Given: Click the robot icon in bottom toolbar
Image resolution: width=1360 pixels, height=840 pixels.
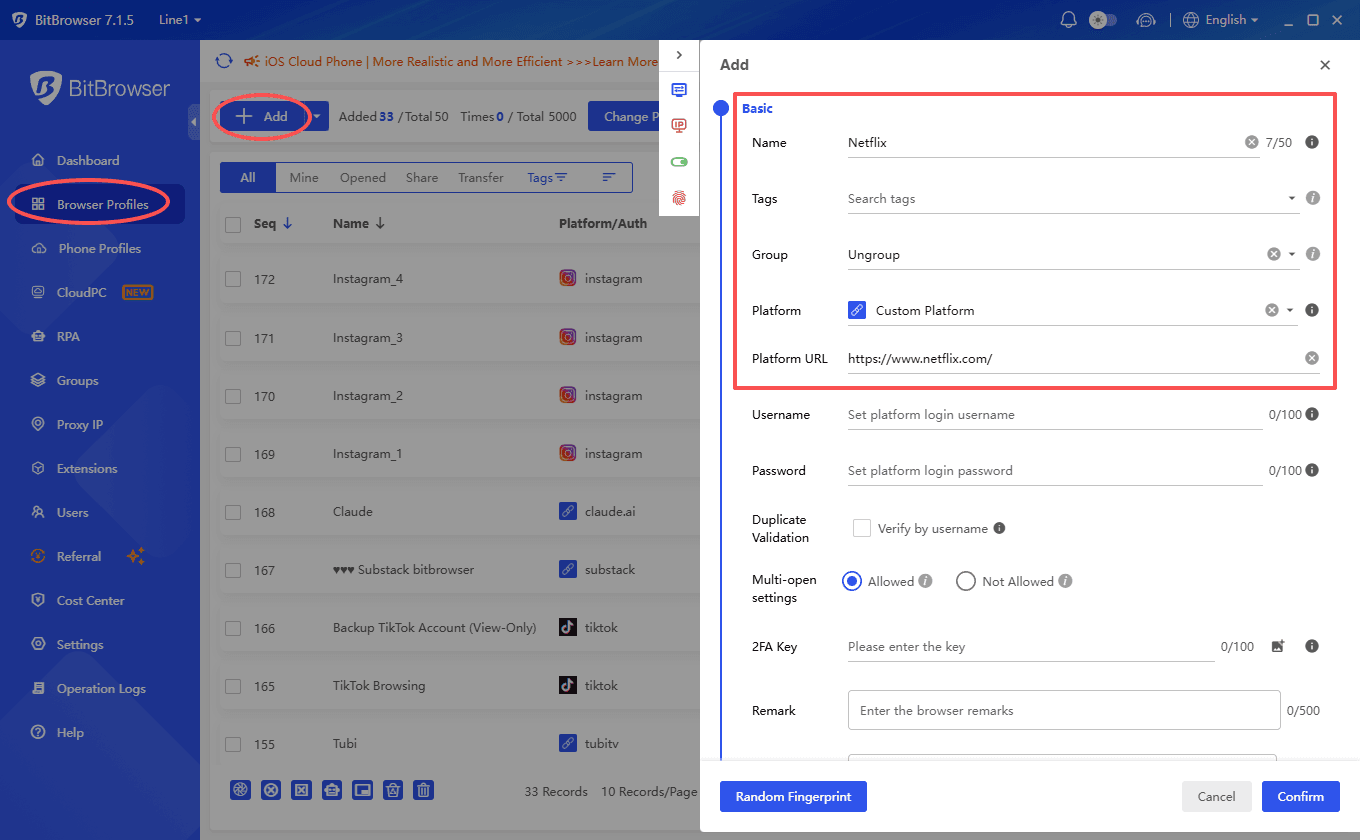Looking at the screenshot, I should click(332, 790).
